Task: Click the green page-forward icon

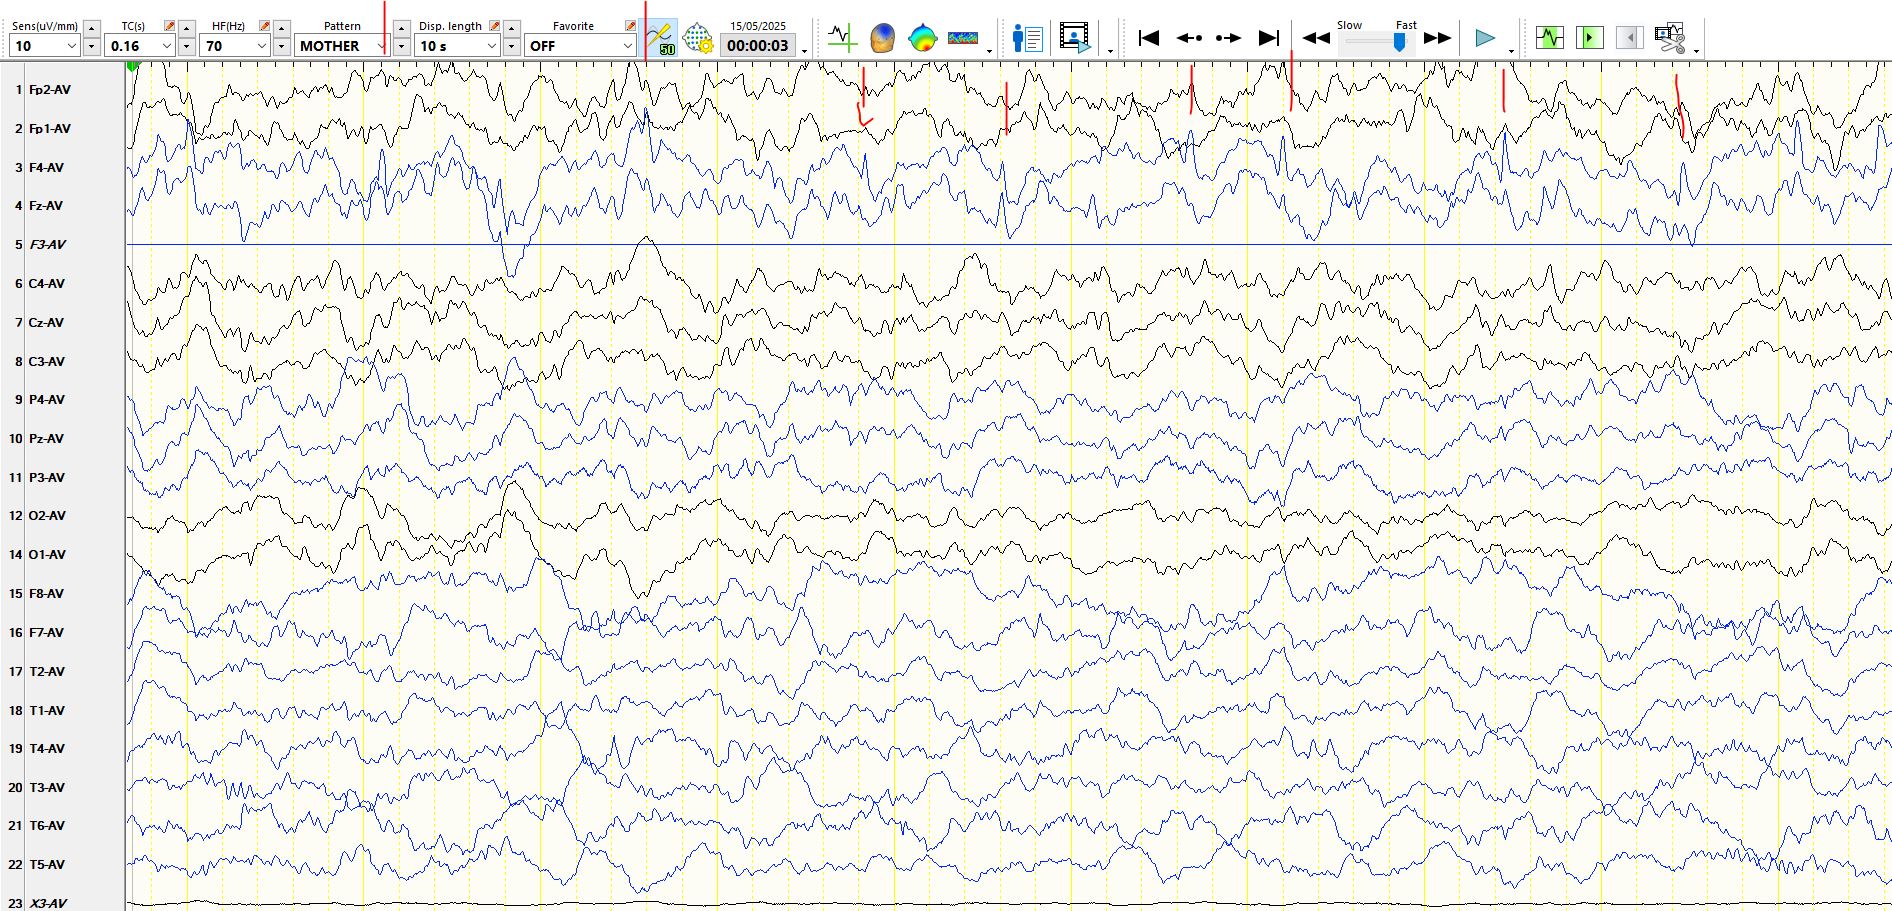Action: [1589, 38]
